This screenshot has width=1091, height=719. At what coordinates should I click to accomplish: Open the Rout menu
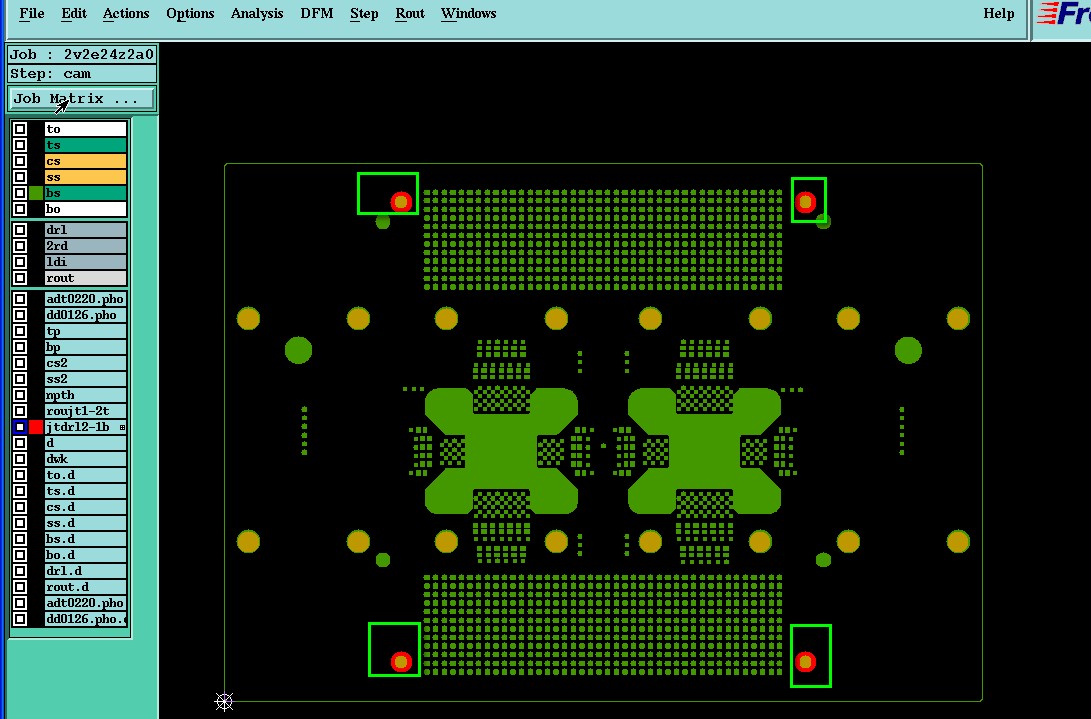pos(410,13)
